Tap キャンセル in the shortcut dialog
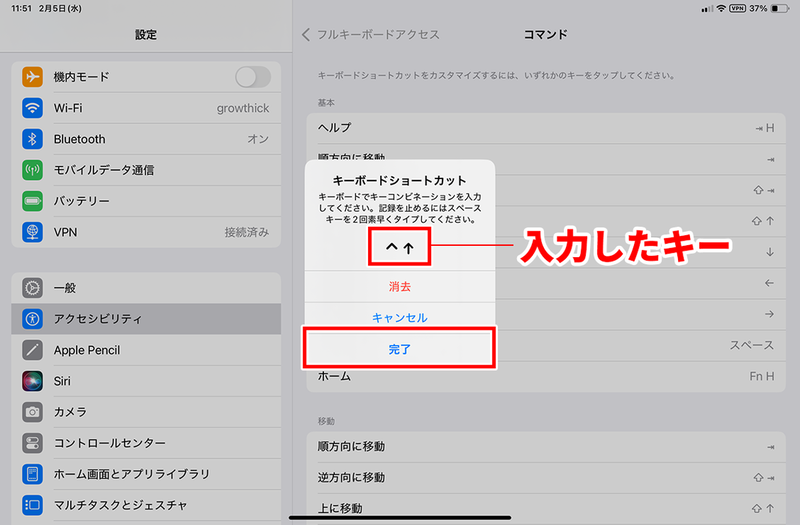The width and height of the screenshot is (800, 525). [x=399, y=318]
